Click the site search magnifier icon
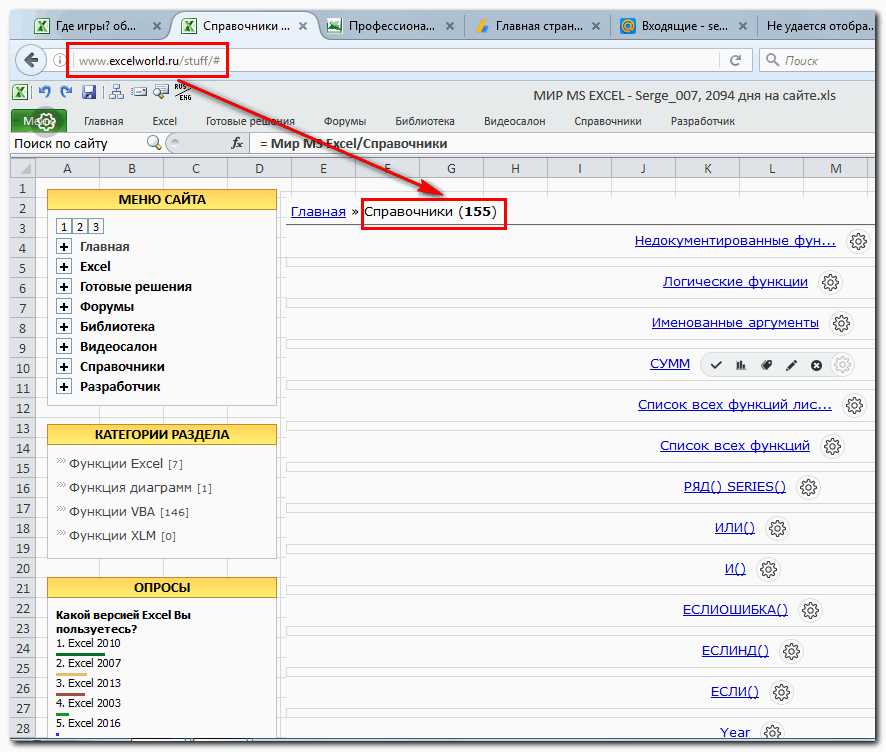Viewport: 886px width, 752px height. (154, 143)
